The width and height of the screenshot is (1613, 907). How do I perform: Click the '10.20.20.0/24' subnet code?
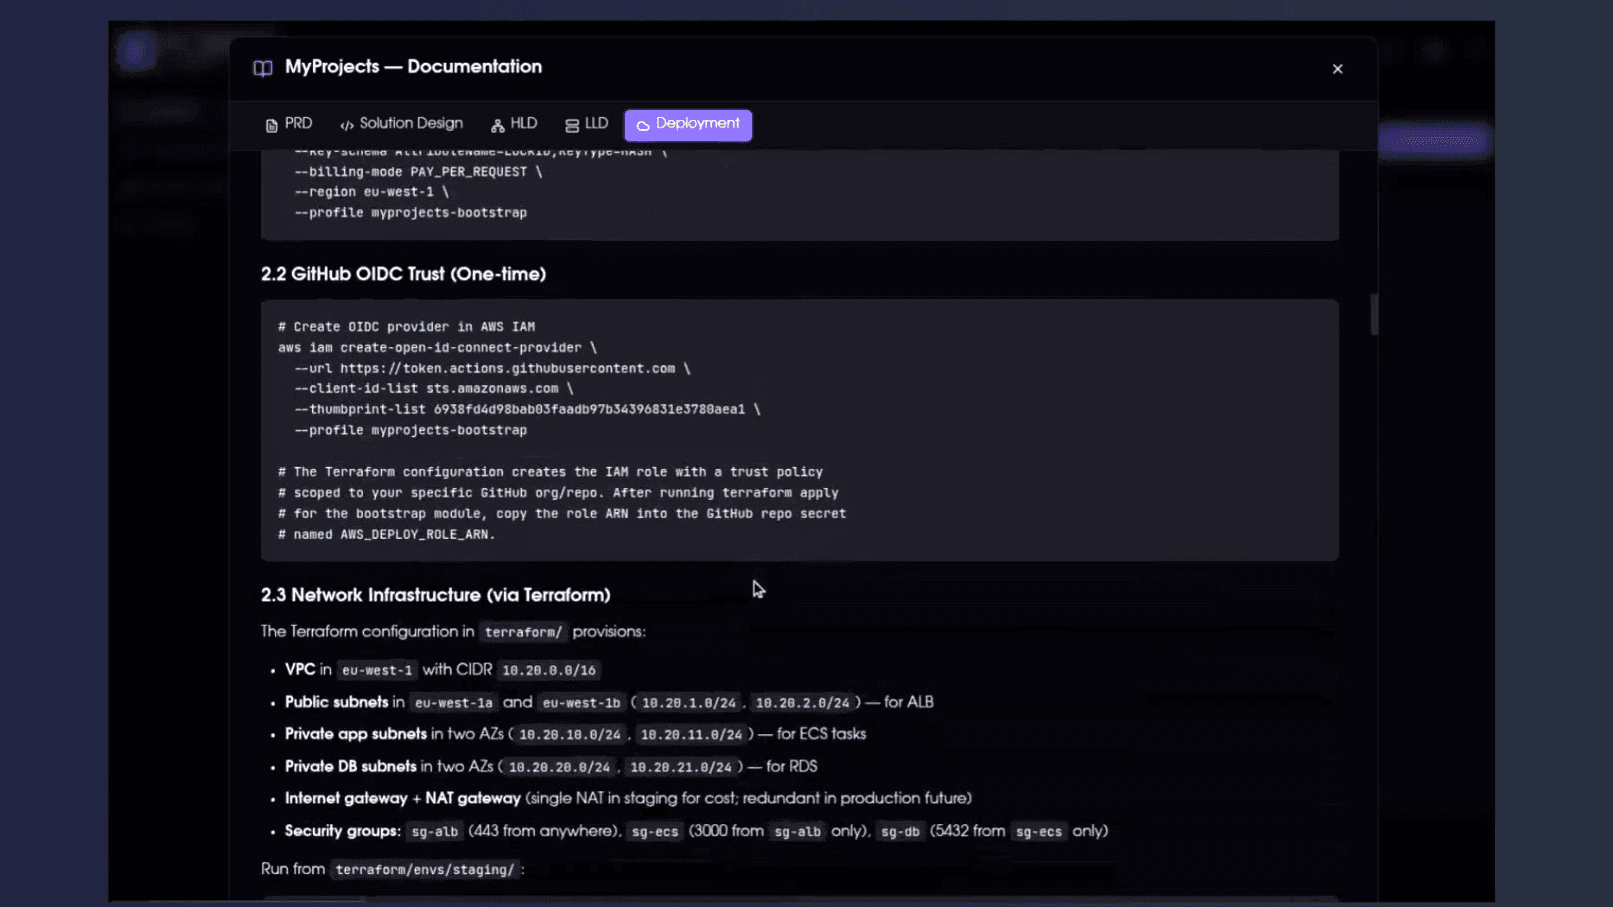coord(559,767)
